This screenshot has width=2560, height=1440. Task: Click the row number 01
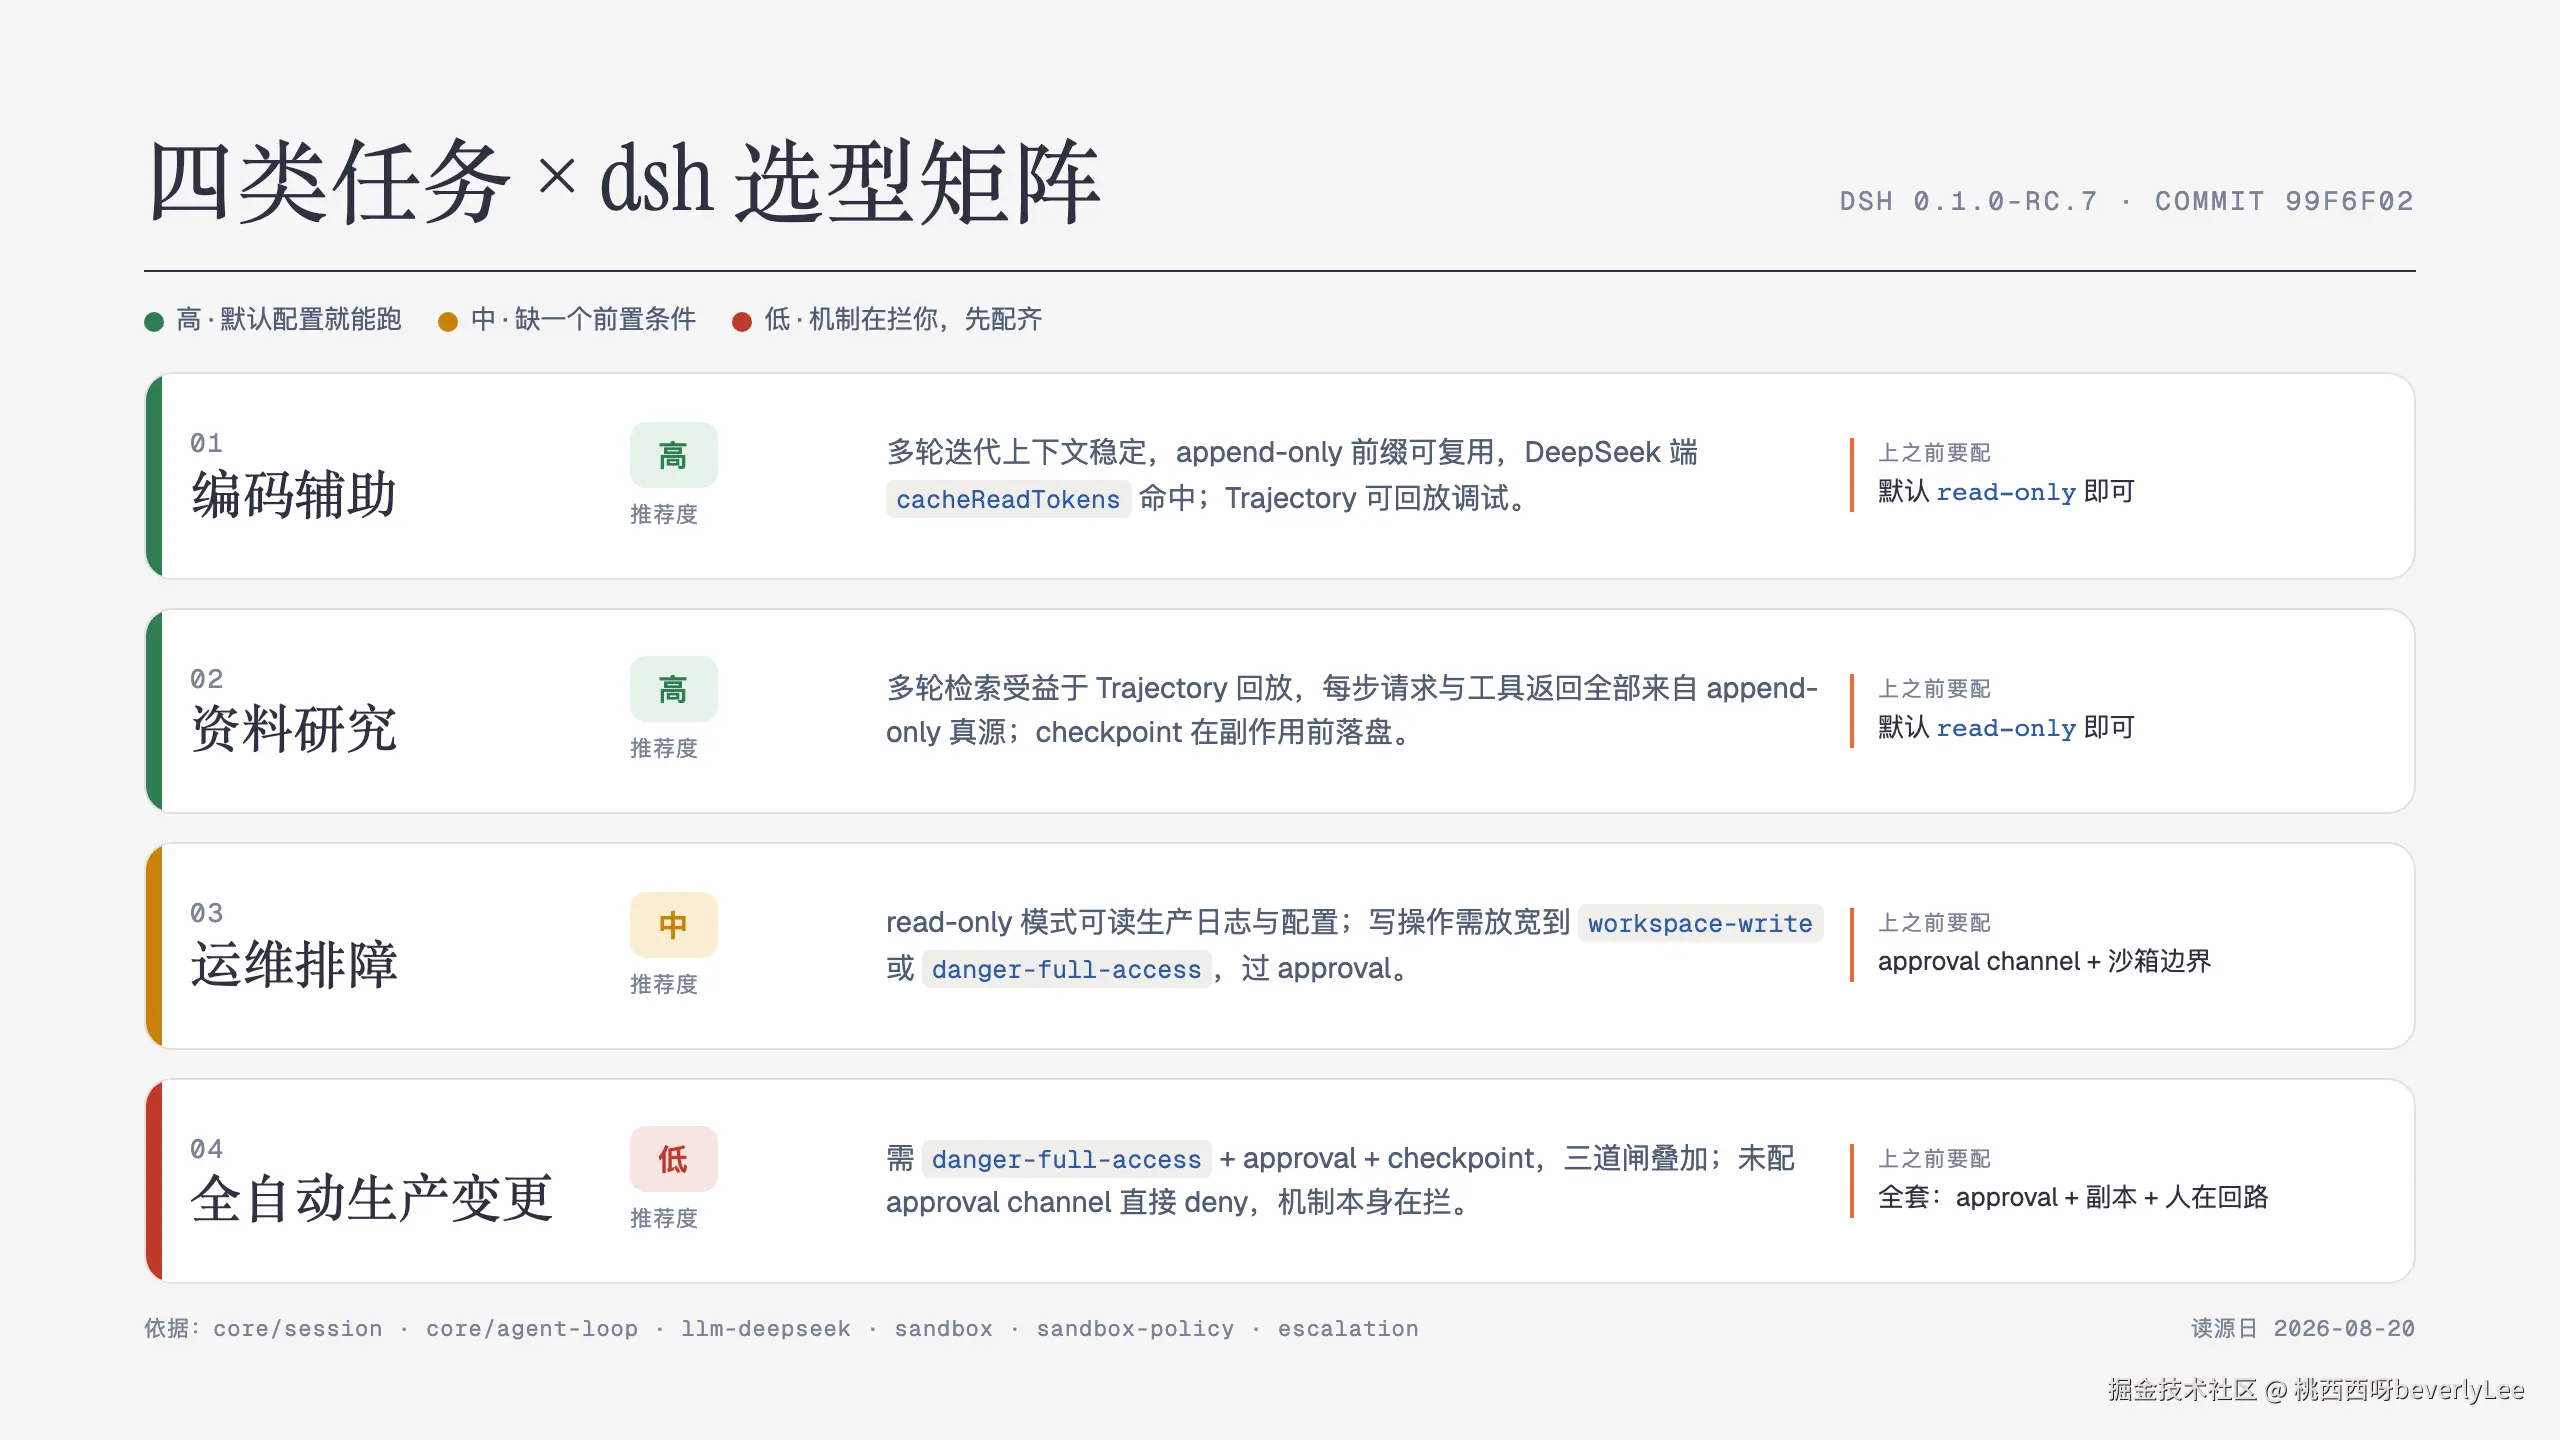click(x=207, y=443)
